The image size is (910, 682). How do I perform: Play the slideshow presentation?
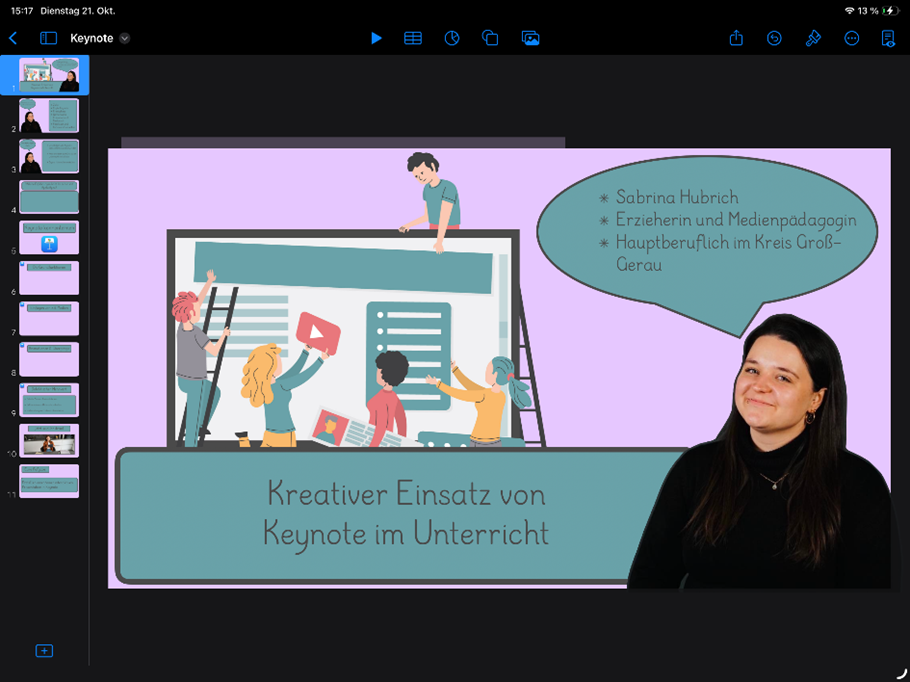pos(376,38)
